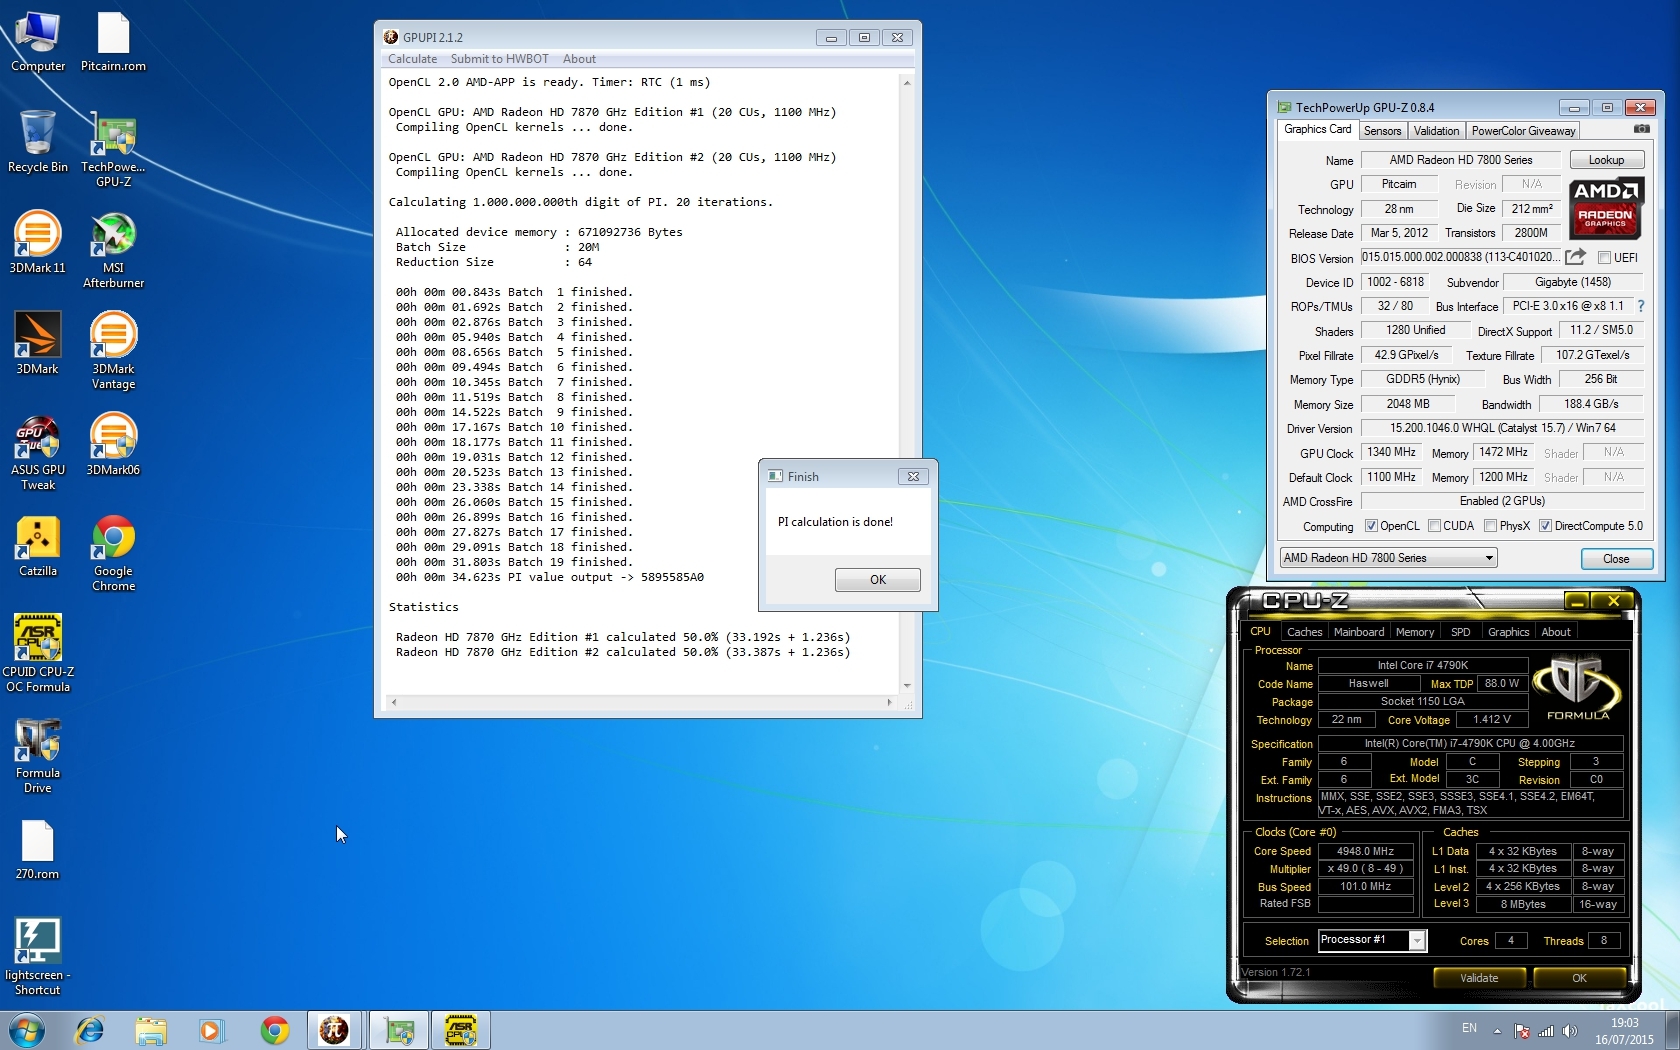
Task: Toggle the PhysX checkbox
Action: tap(1490, 526)
